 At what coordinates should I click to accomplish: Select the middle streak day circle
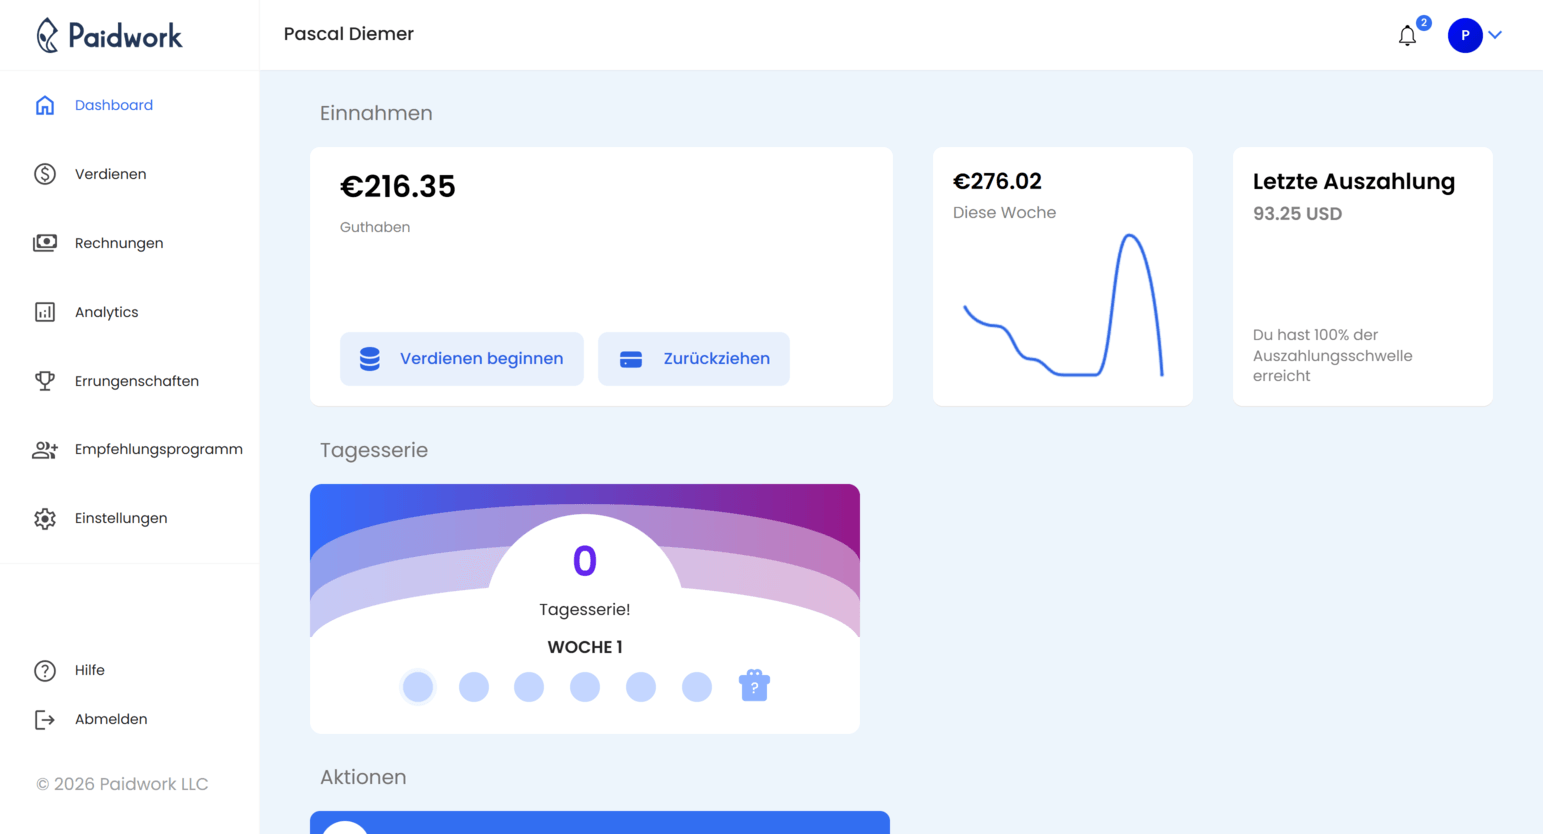pyautogui.click(x=585, y=686)
